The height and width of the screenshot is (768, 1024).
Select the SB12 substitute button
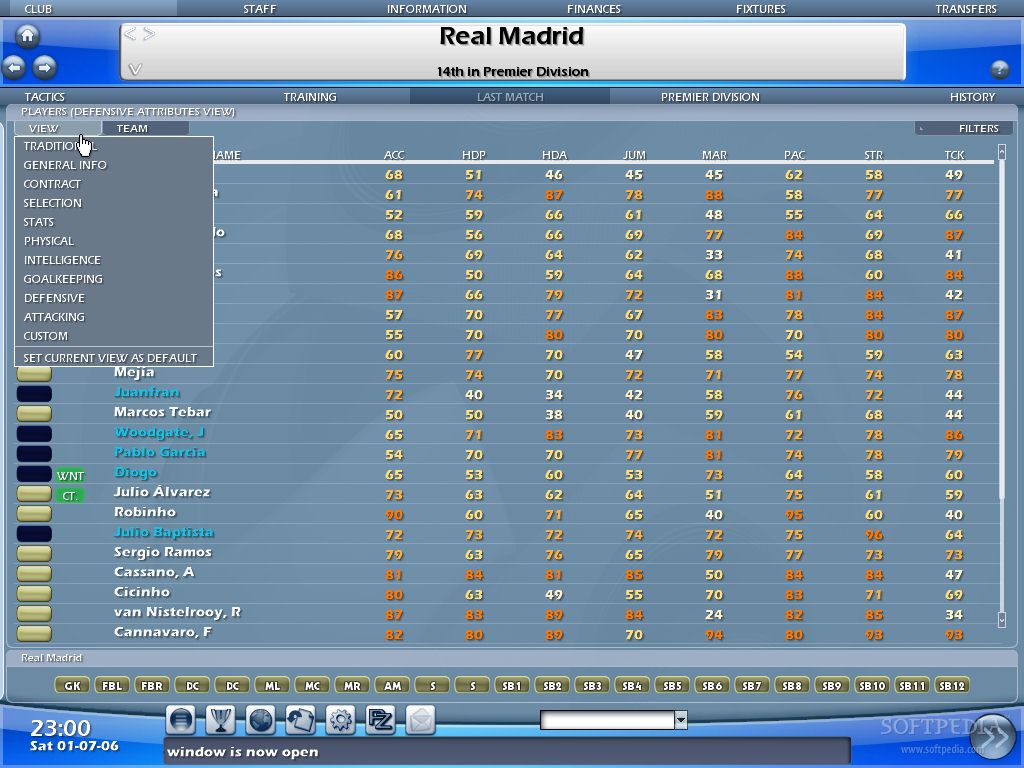(952, 685)
